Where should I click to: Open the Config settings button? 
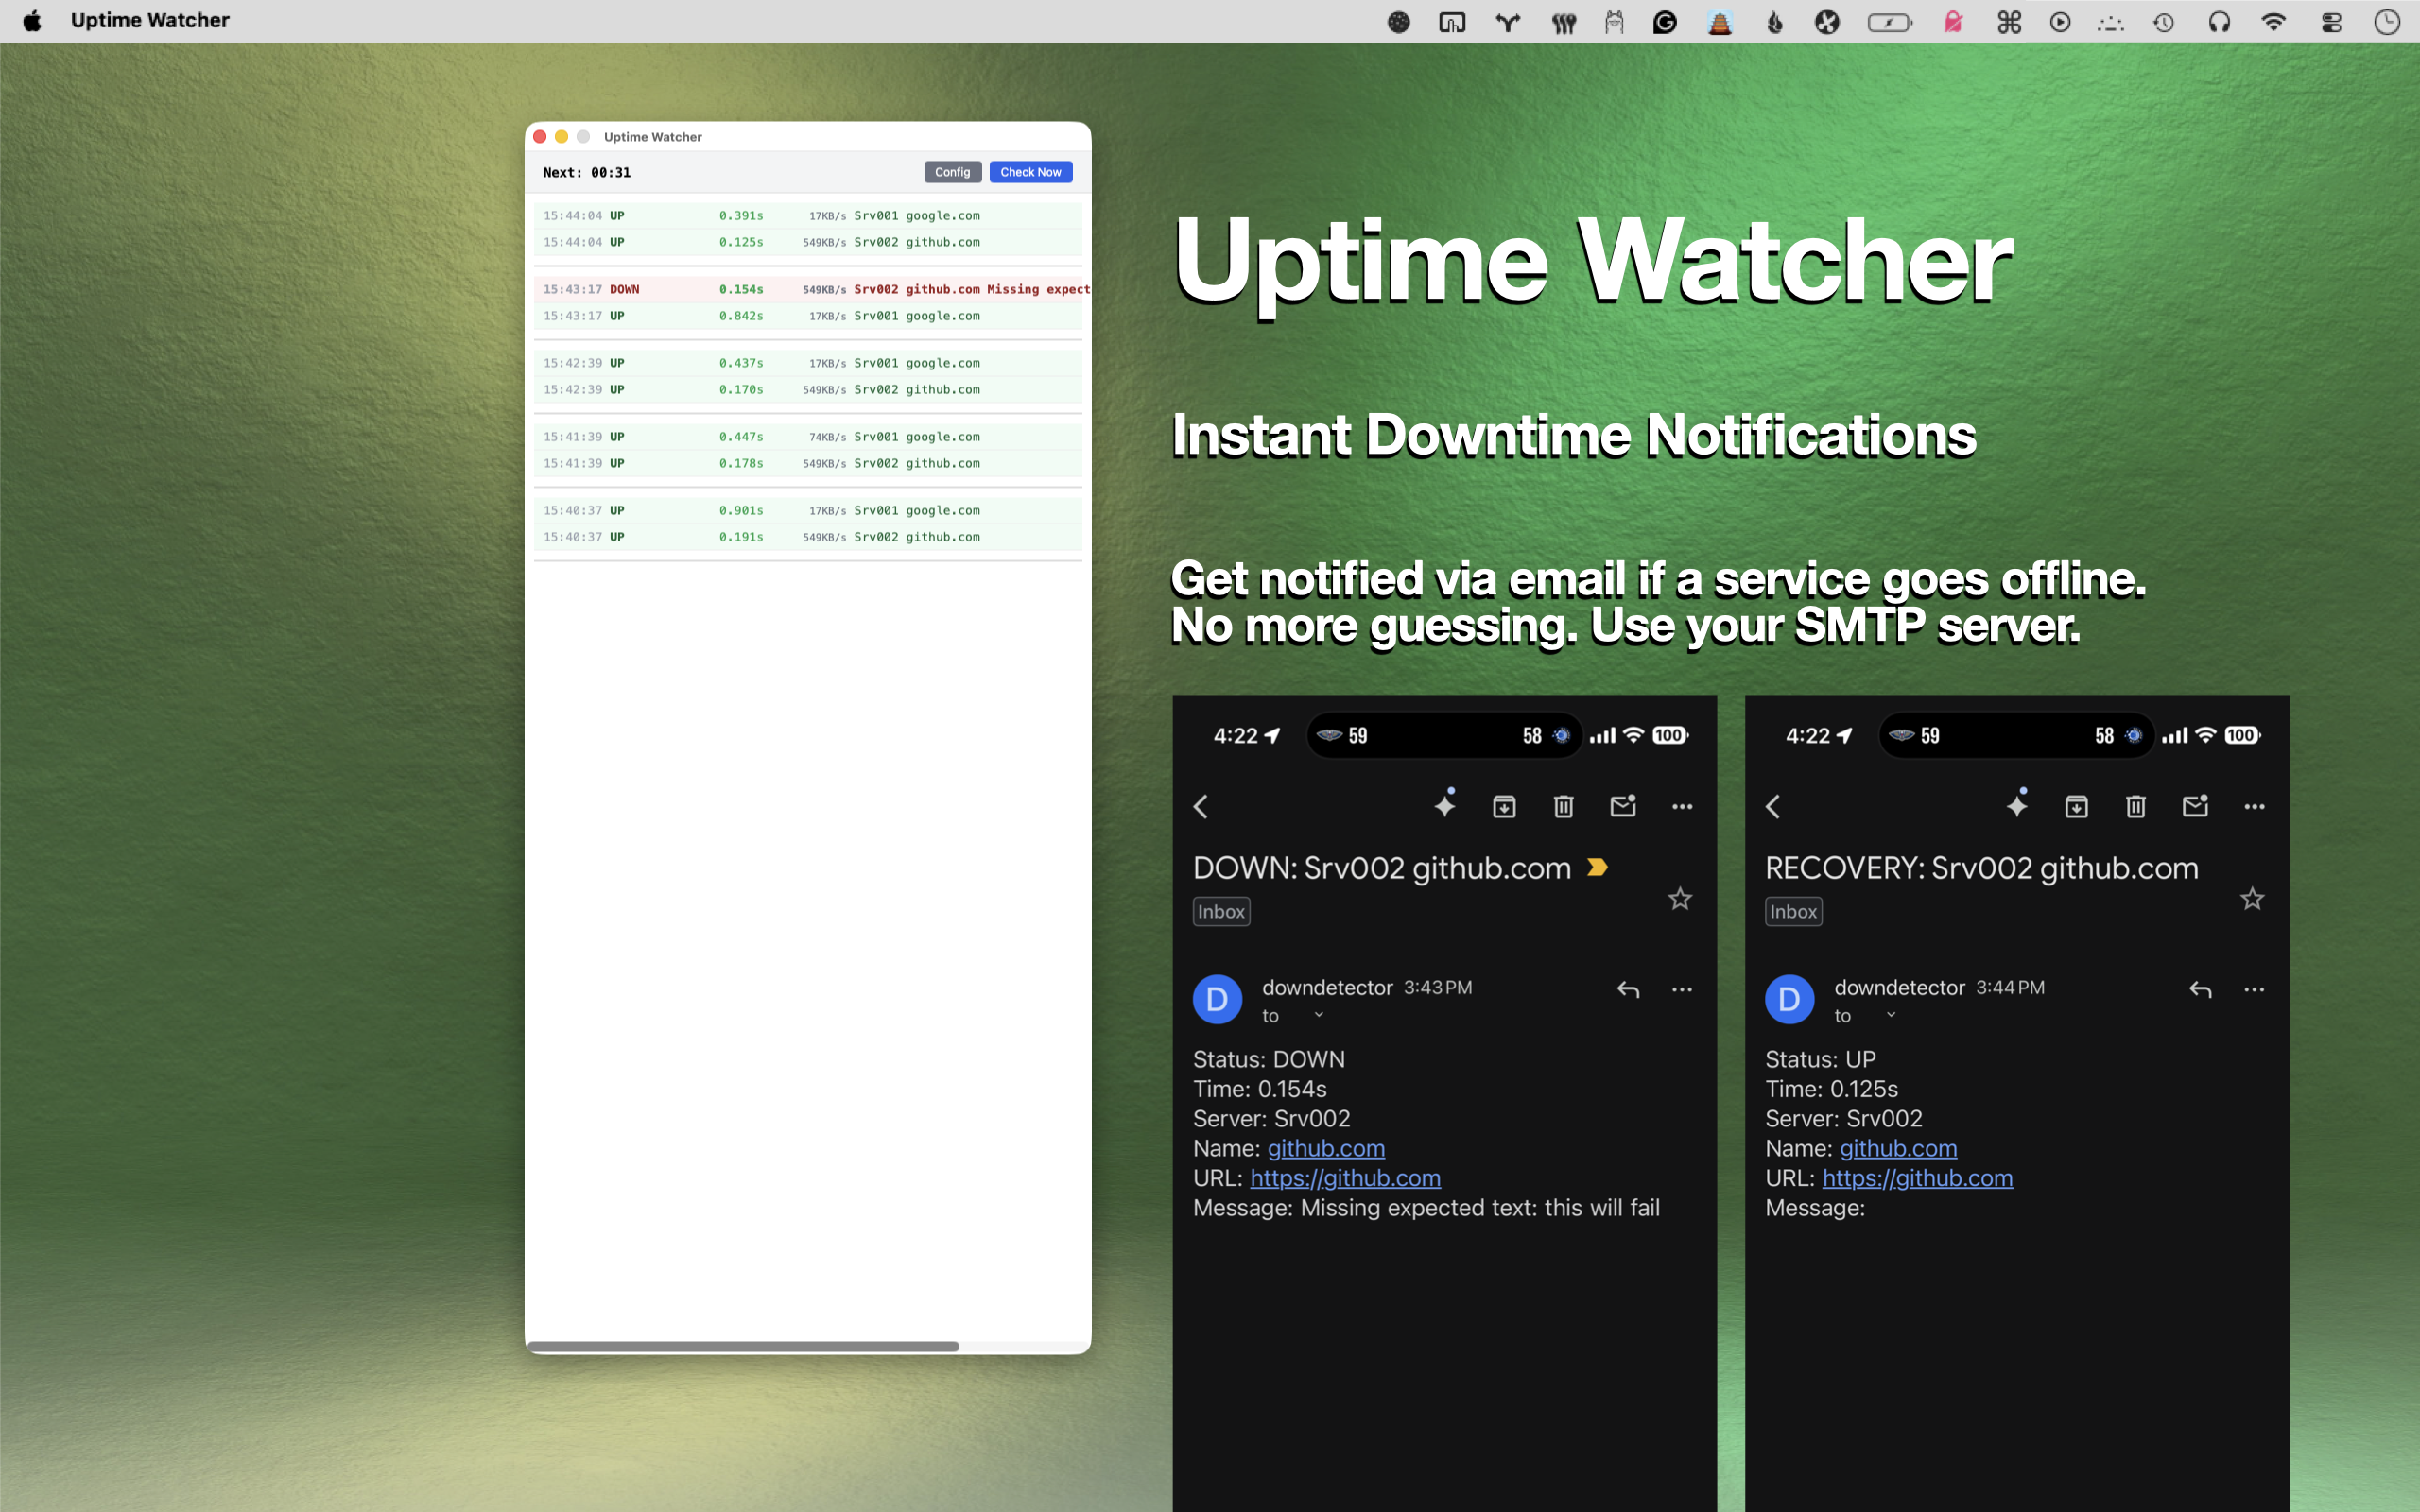tap(952, 172)
